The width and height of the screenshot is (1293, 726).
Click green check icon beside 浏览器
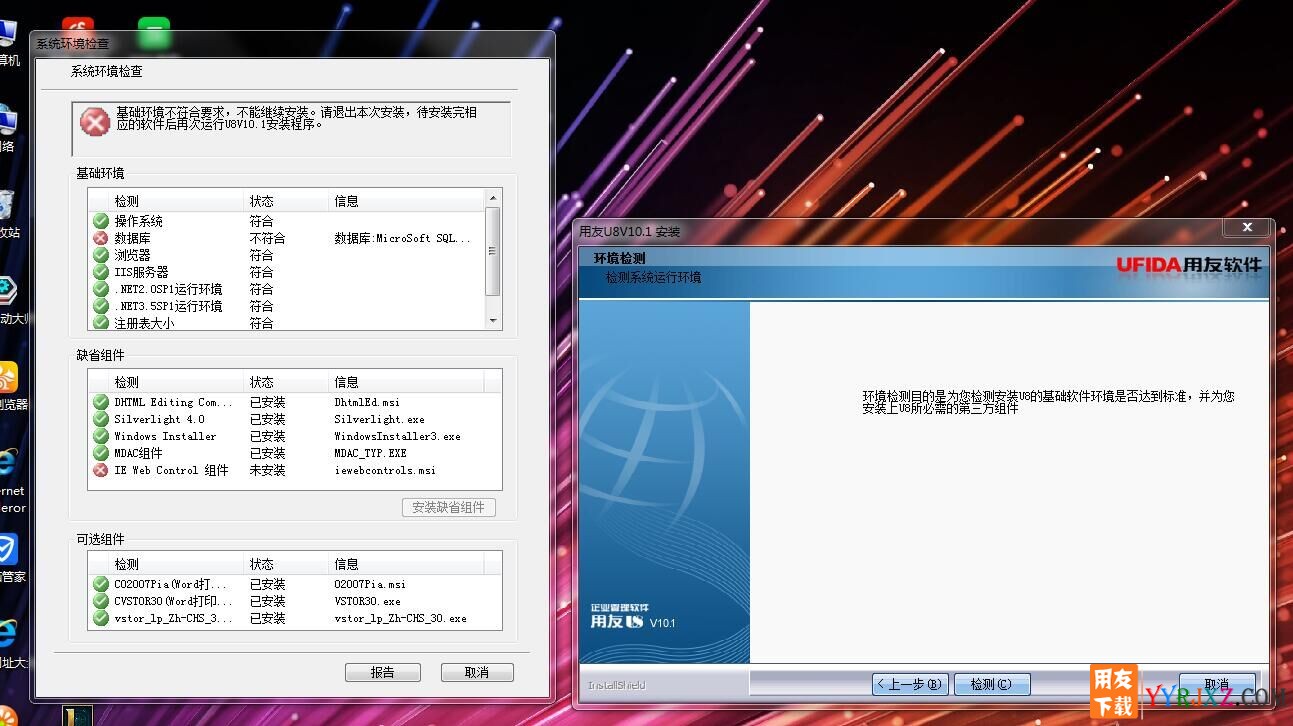(x=101, y=255)
